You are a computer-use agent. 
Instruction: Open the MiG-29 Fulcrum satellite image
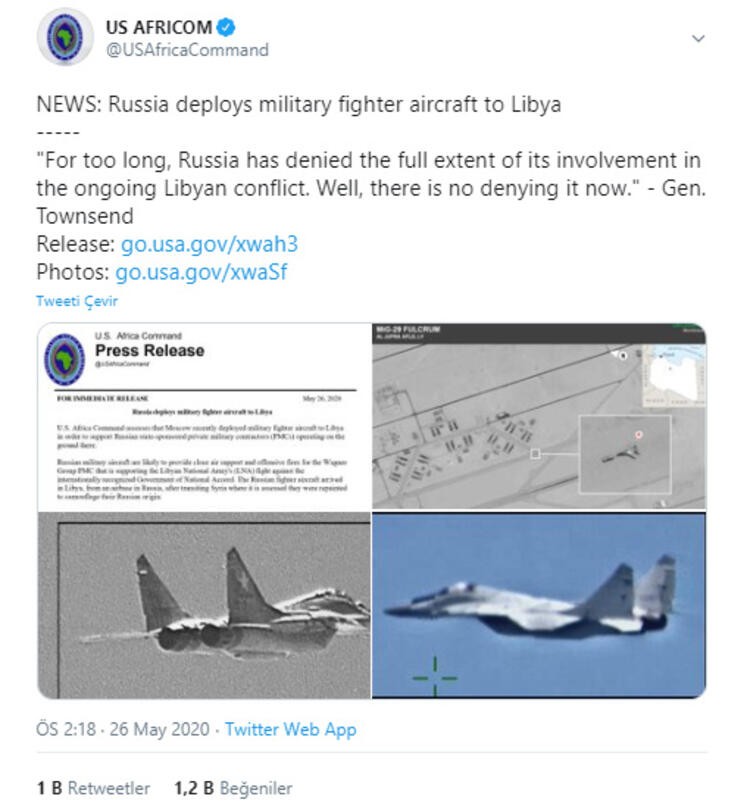click(539, 416)
